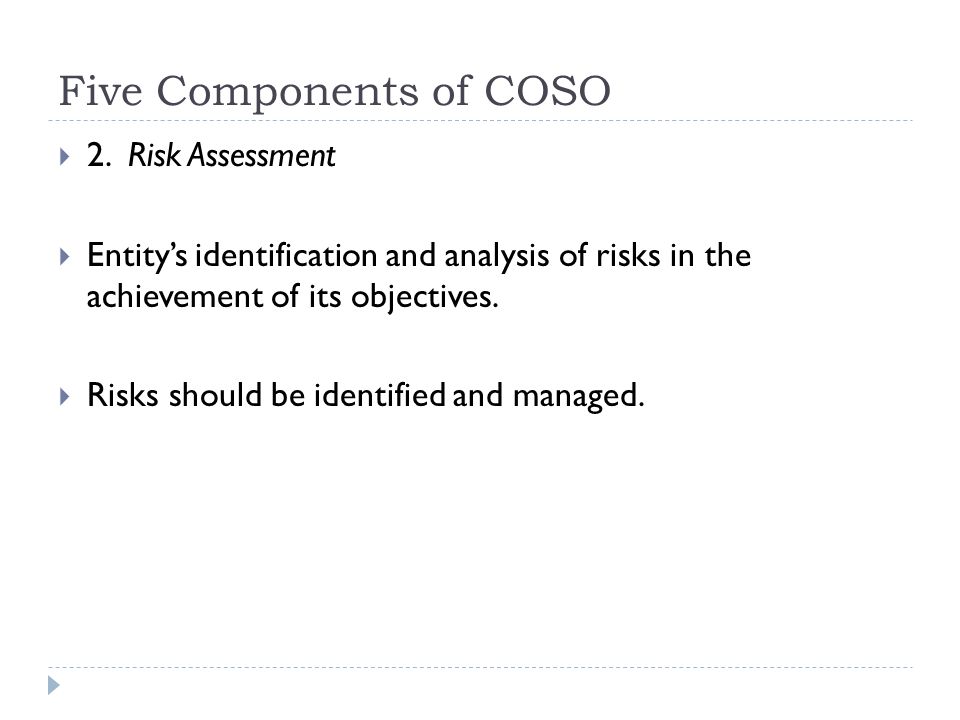Click the bullet arrow beside Risks should

coord(65,396)
